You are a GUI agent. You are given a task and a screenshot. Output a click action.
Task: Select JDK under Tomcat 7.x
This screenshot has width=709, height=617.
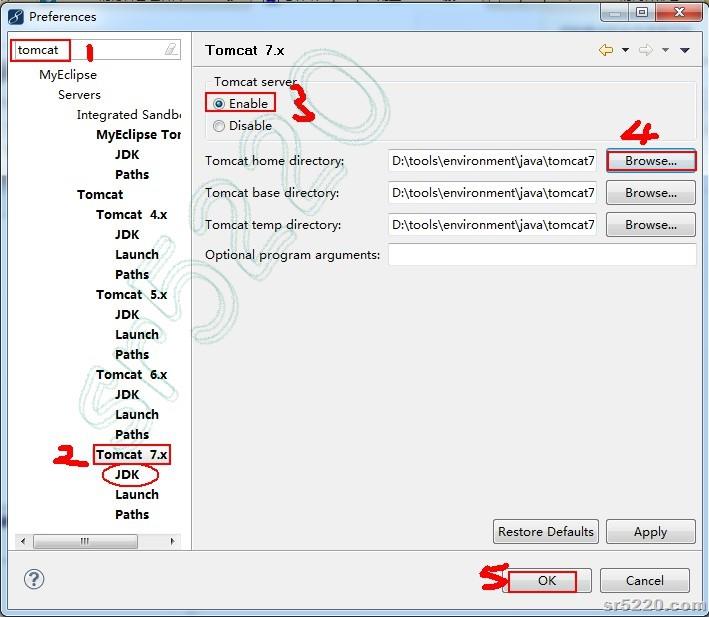point(127,475)
